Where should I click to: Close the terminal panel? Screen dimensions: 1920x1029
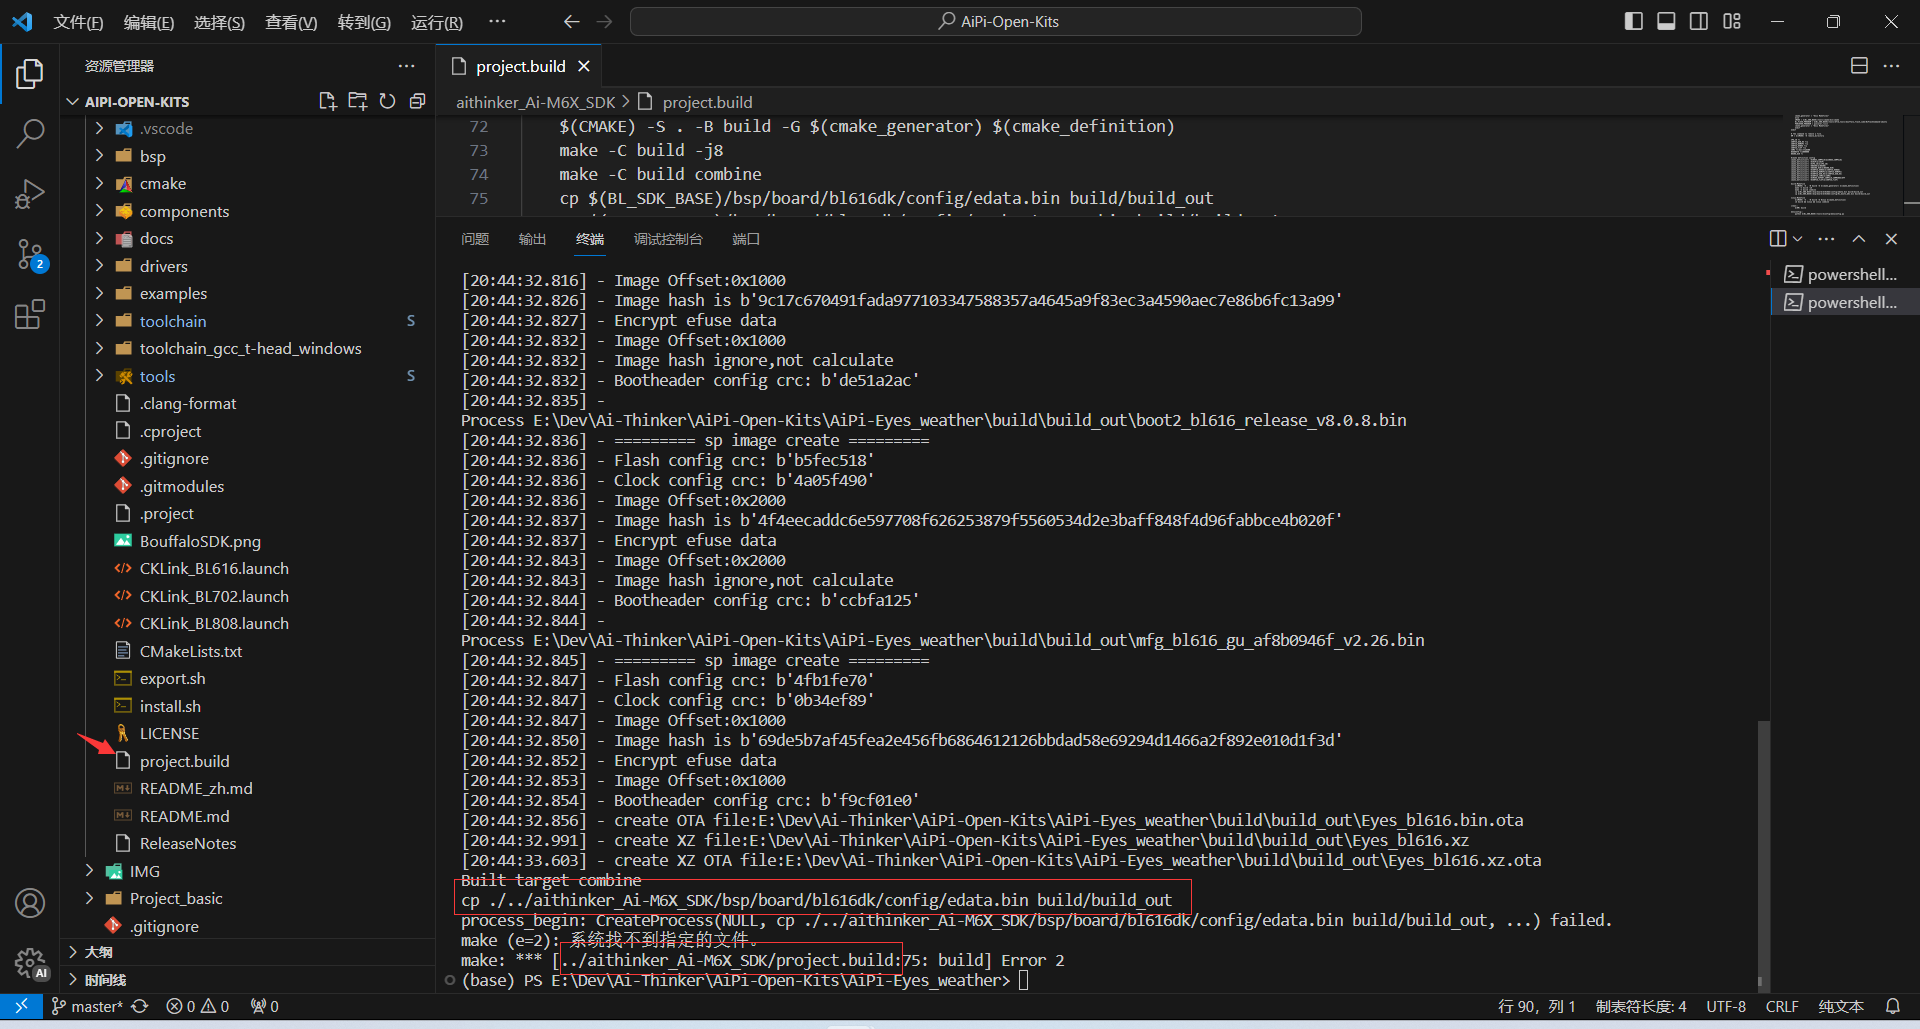[x=1891, y=239]
